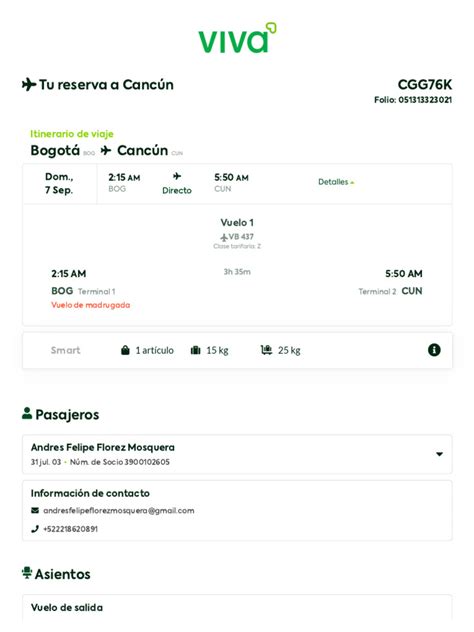Click the 15 kg carry-on suitcase icon

(x=195, y=350)
